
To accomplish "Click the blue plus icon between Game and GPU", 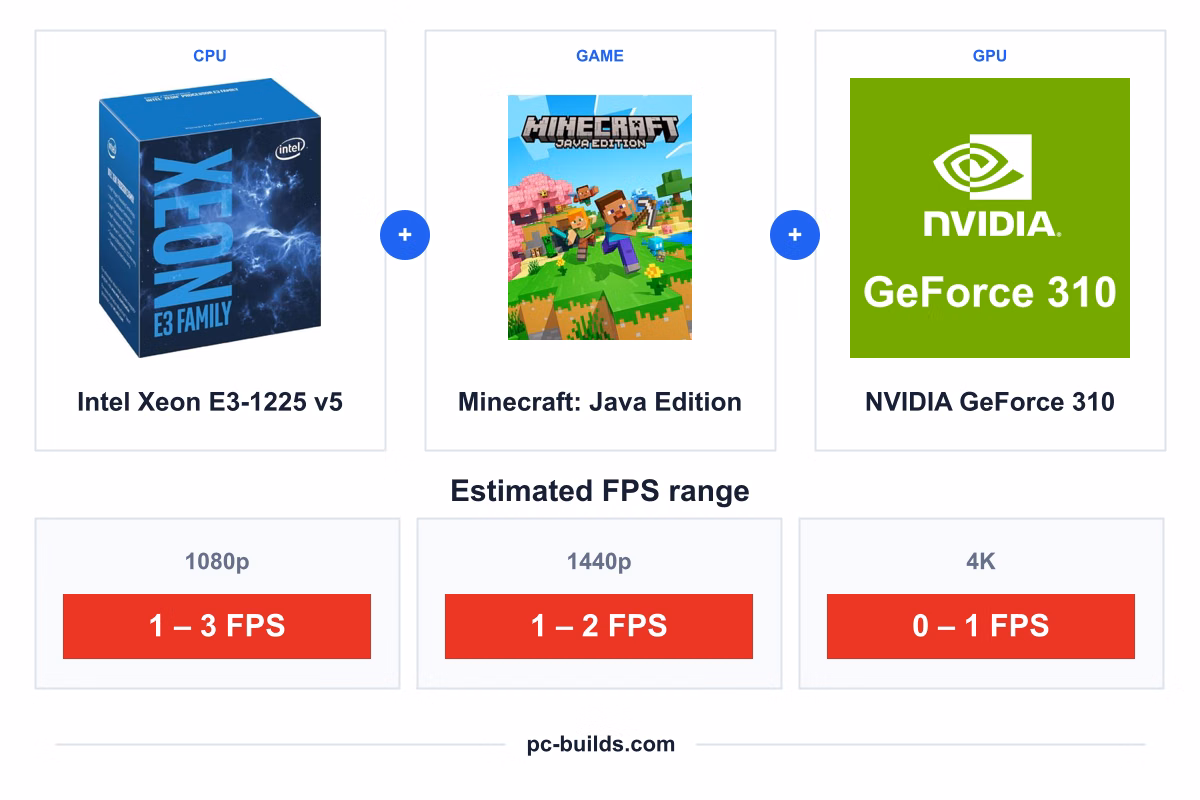I will point(795,236).
